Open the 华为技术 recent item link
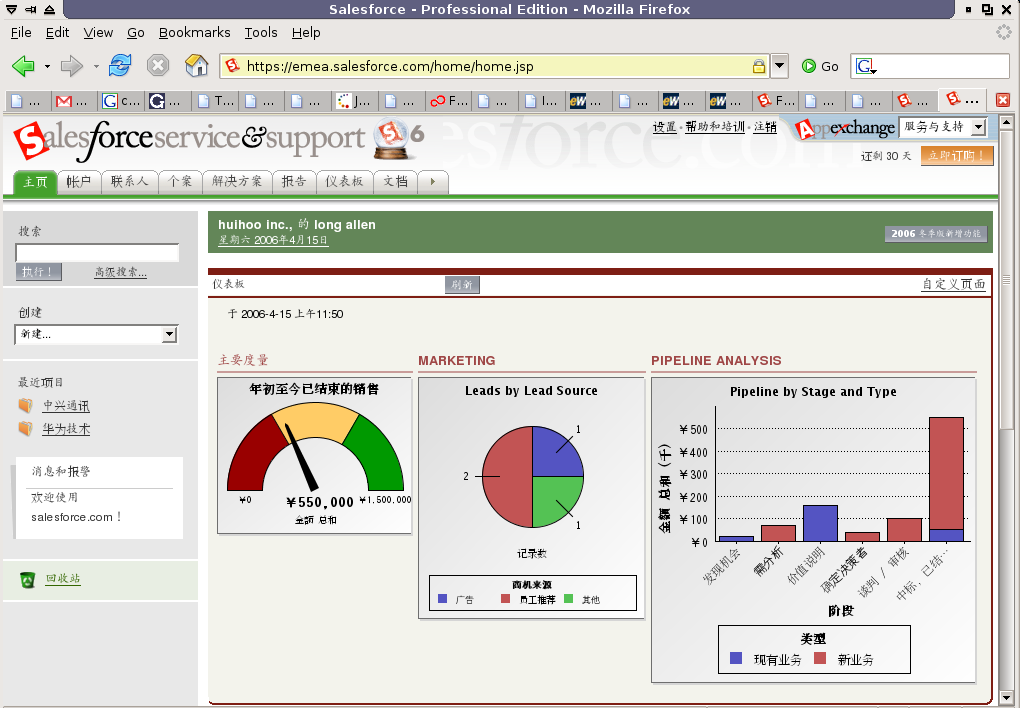The height and width of the screenshot is (708, 1020). click(66, 429)
